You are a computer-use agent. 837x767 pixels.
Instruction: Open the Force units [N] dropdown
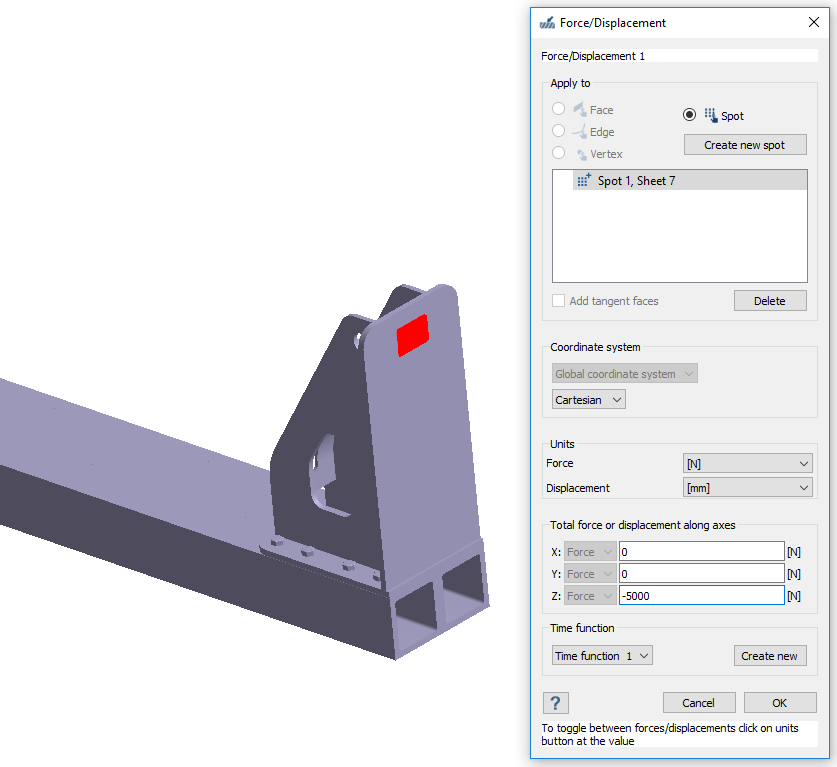pos(747,464)
